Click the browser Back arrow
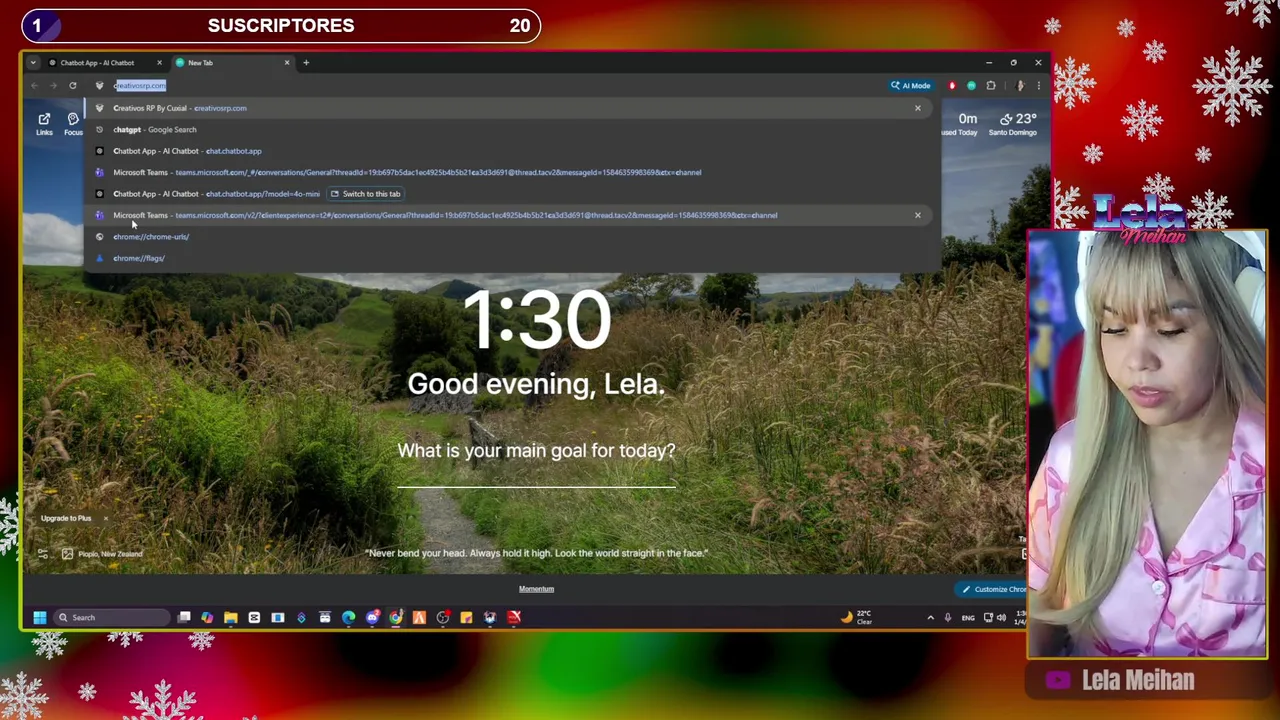The image size is (1280, 720). point(34,86)
